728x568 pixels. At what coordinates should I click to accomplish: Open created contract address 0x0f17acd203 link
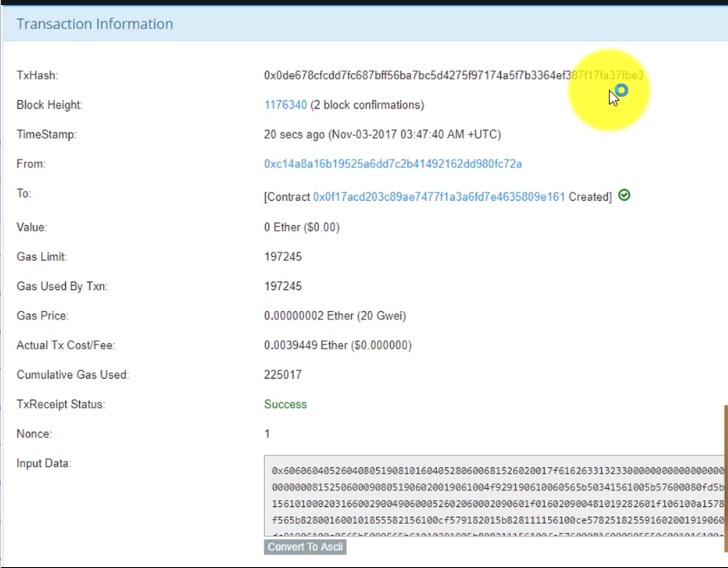click(439, 197)
